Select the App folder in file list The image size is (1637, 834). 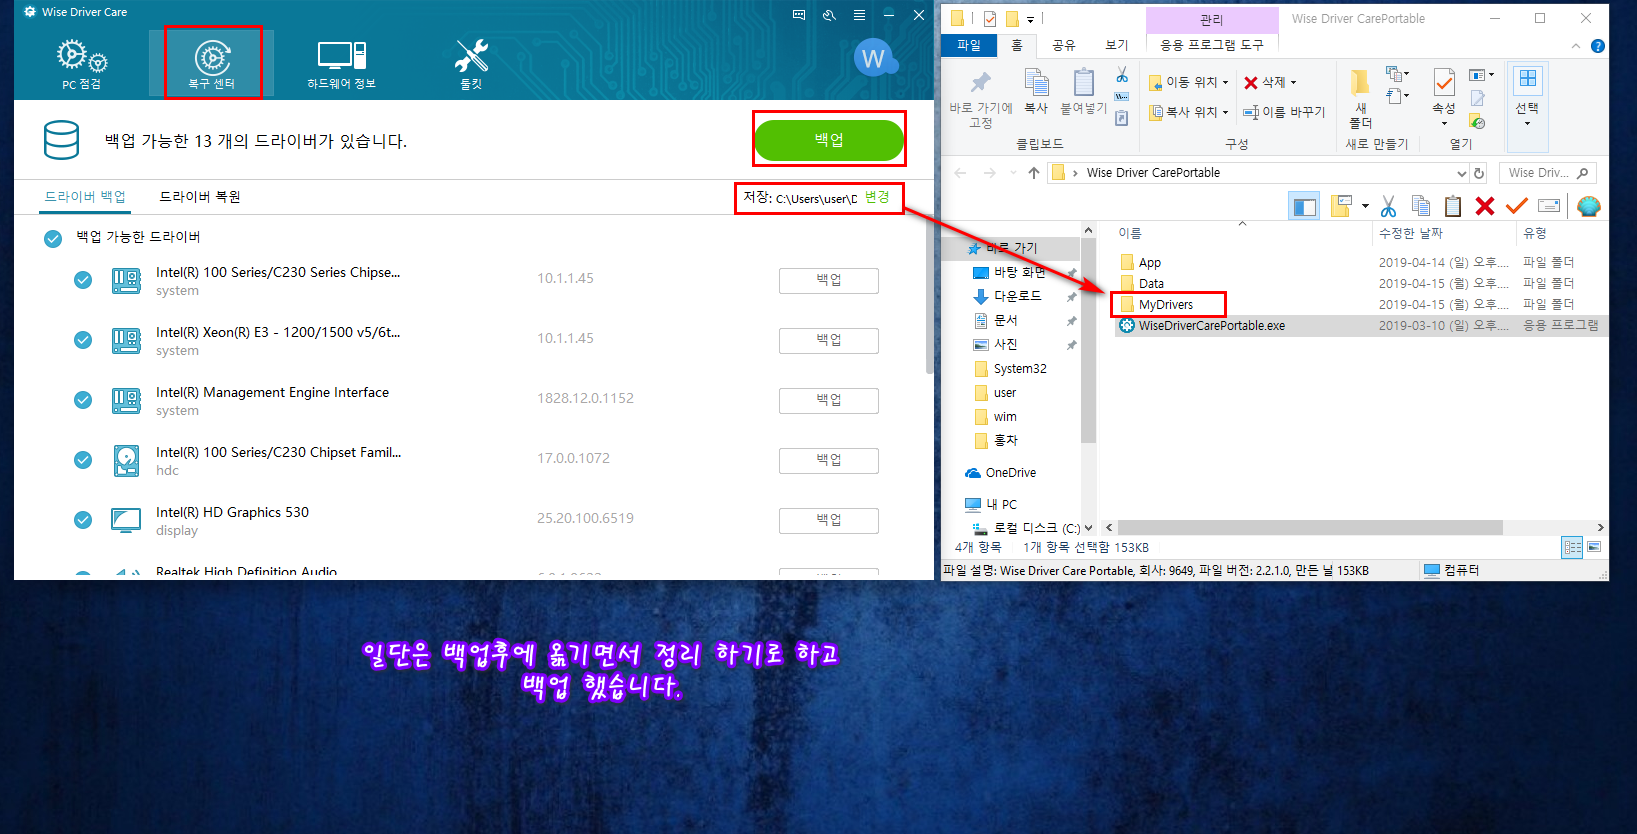click(x=1149, y=263)
